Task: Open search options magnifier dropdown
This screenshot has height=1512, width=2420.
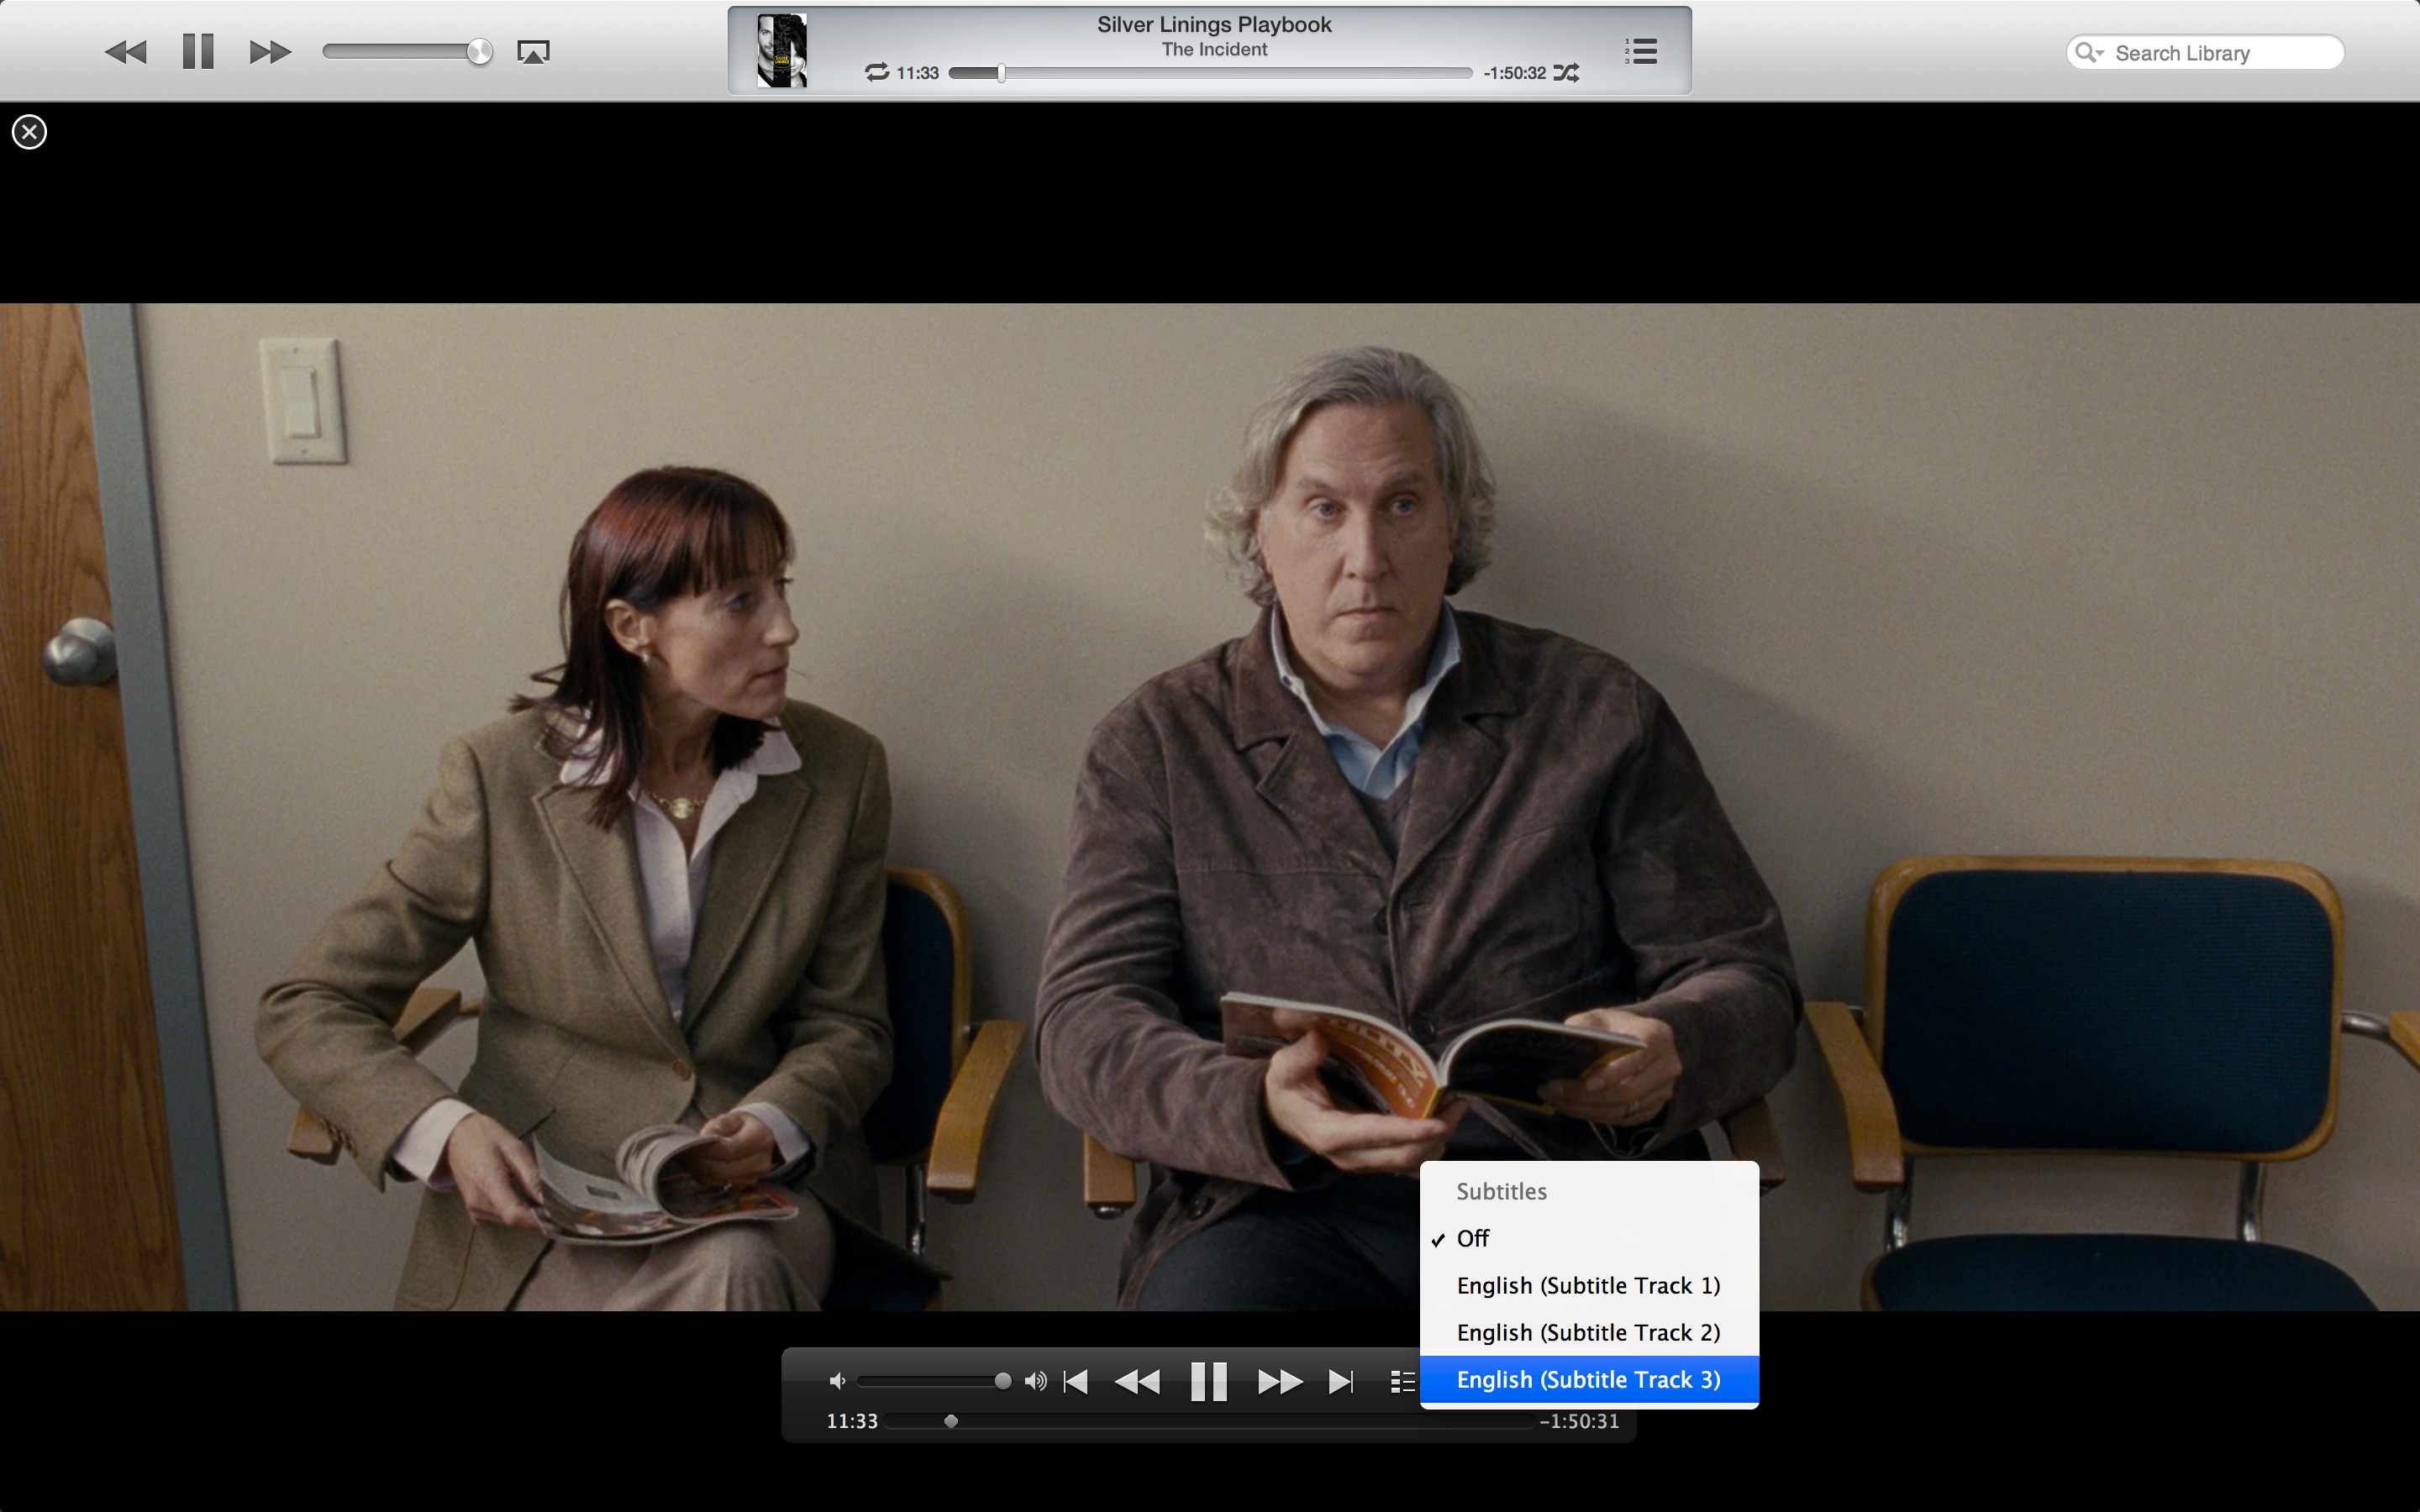Action: point(2089,52)
